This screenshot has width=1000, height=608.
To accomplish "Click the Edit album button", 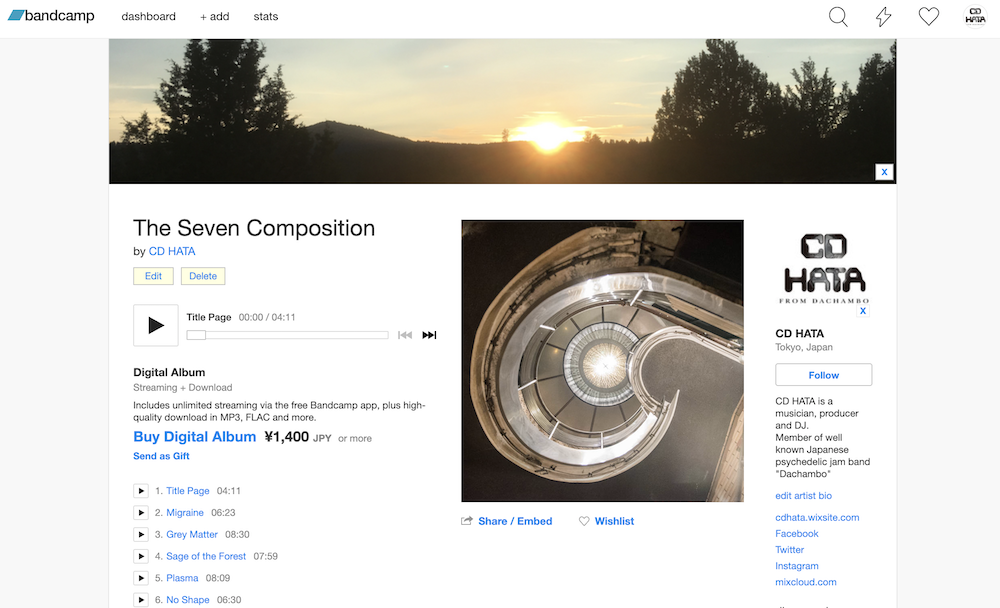I will [x=153, y=276].
